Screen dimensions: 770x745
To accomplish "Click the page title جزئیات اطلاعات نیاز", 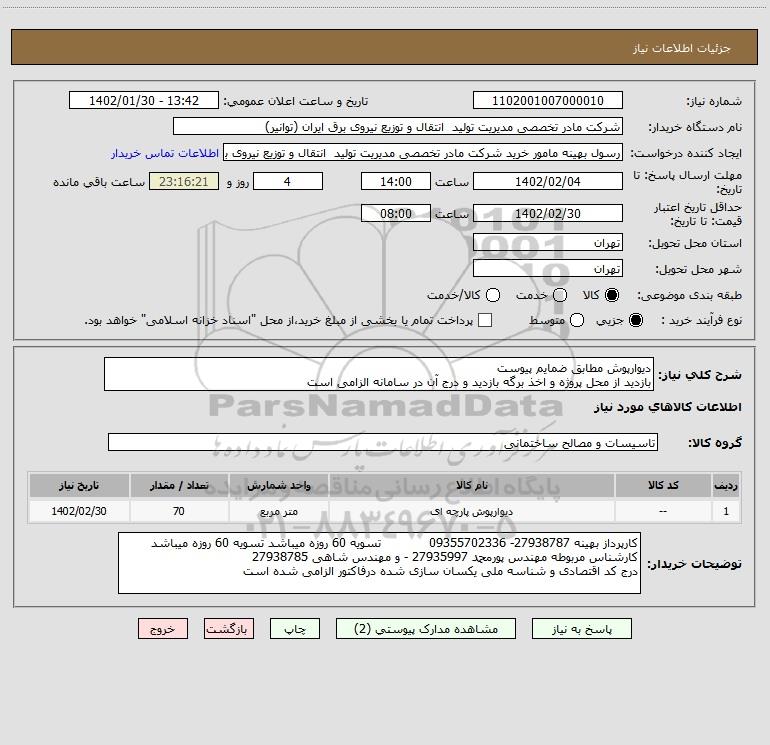I will point(682,48).
